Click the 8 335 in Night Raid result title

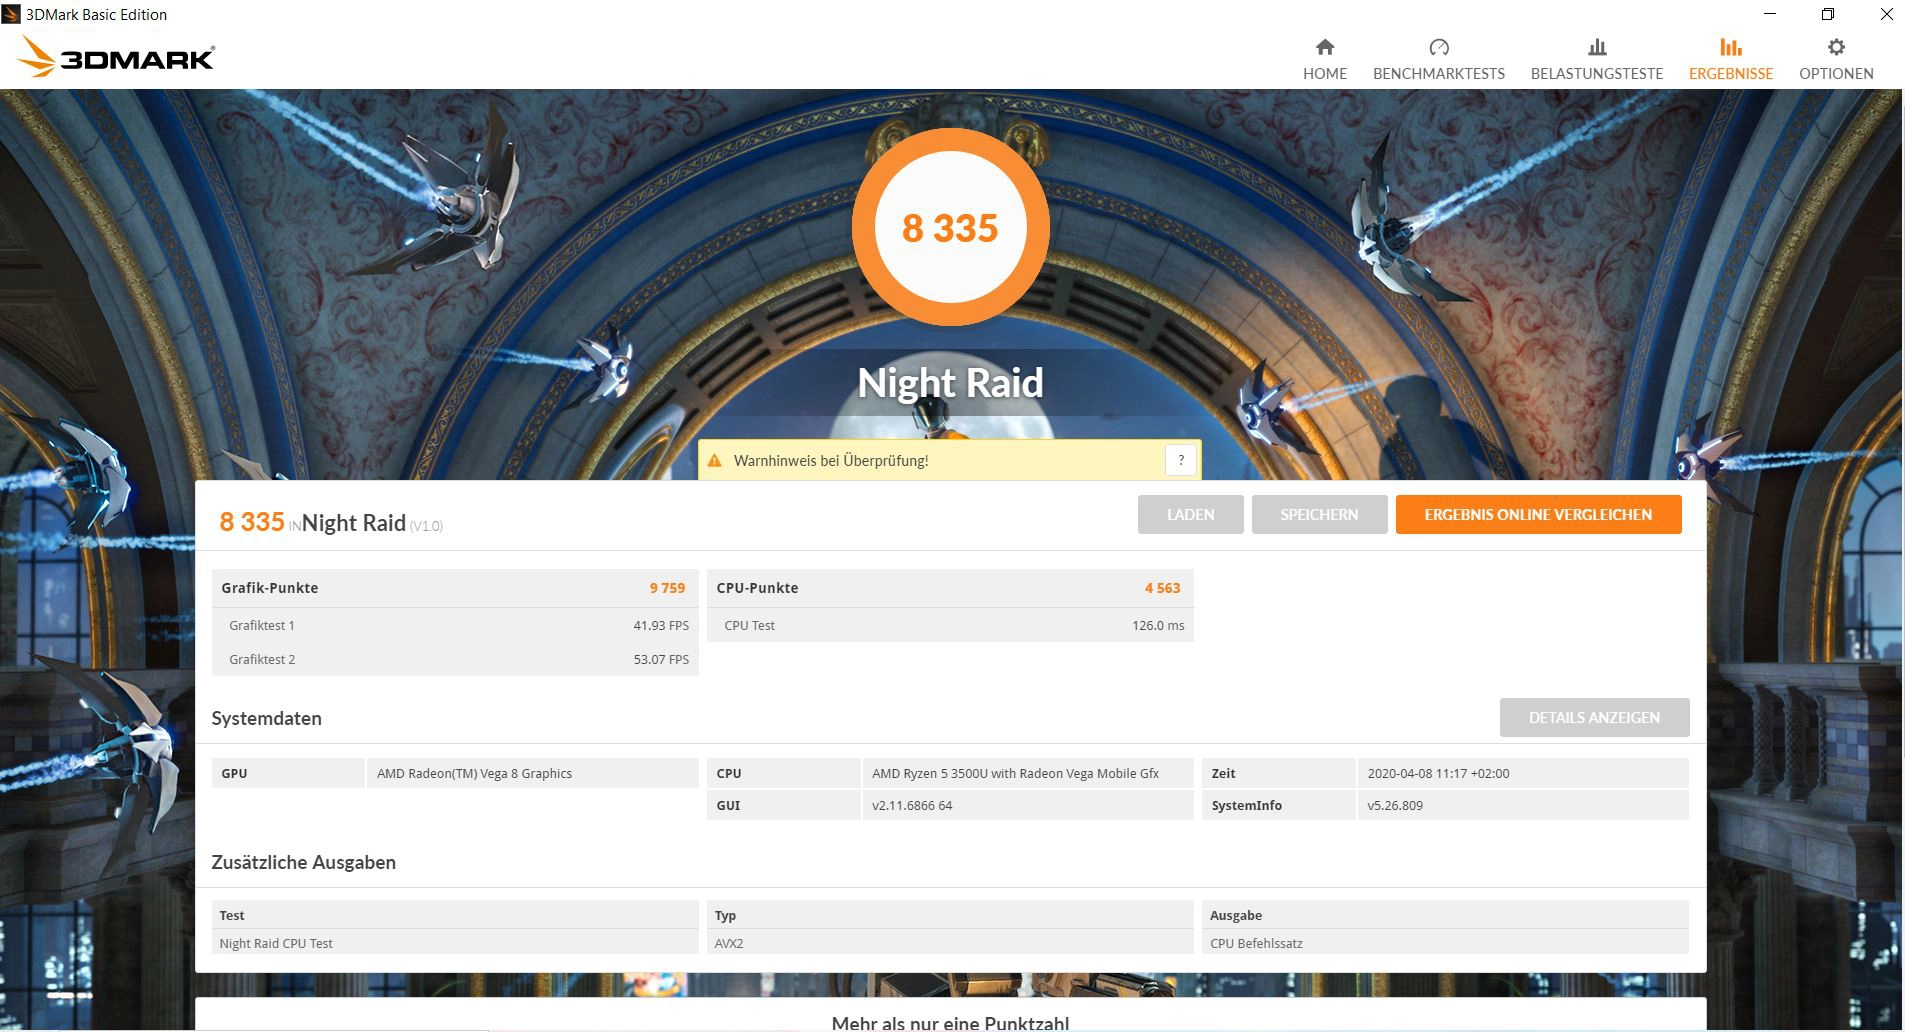[252, 522]
